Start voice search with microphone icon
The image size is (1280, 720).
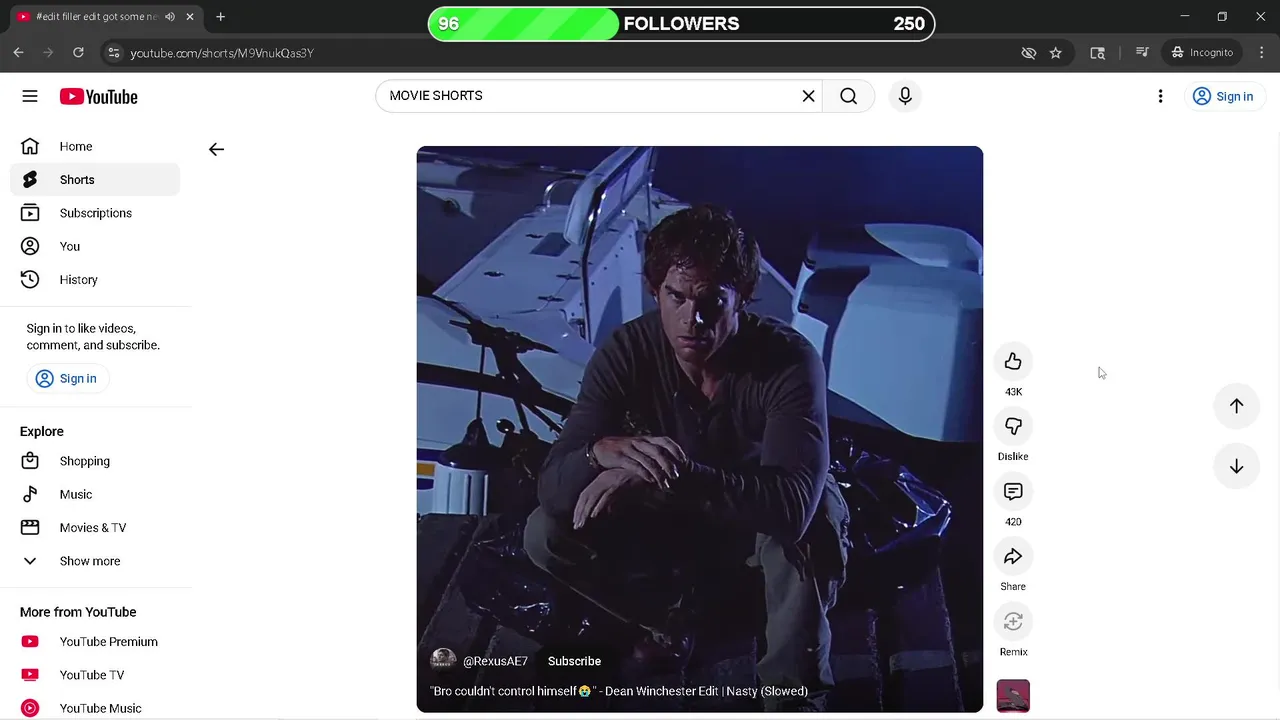[905, 96]
